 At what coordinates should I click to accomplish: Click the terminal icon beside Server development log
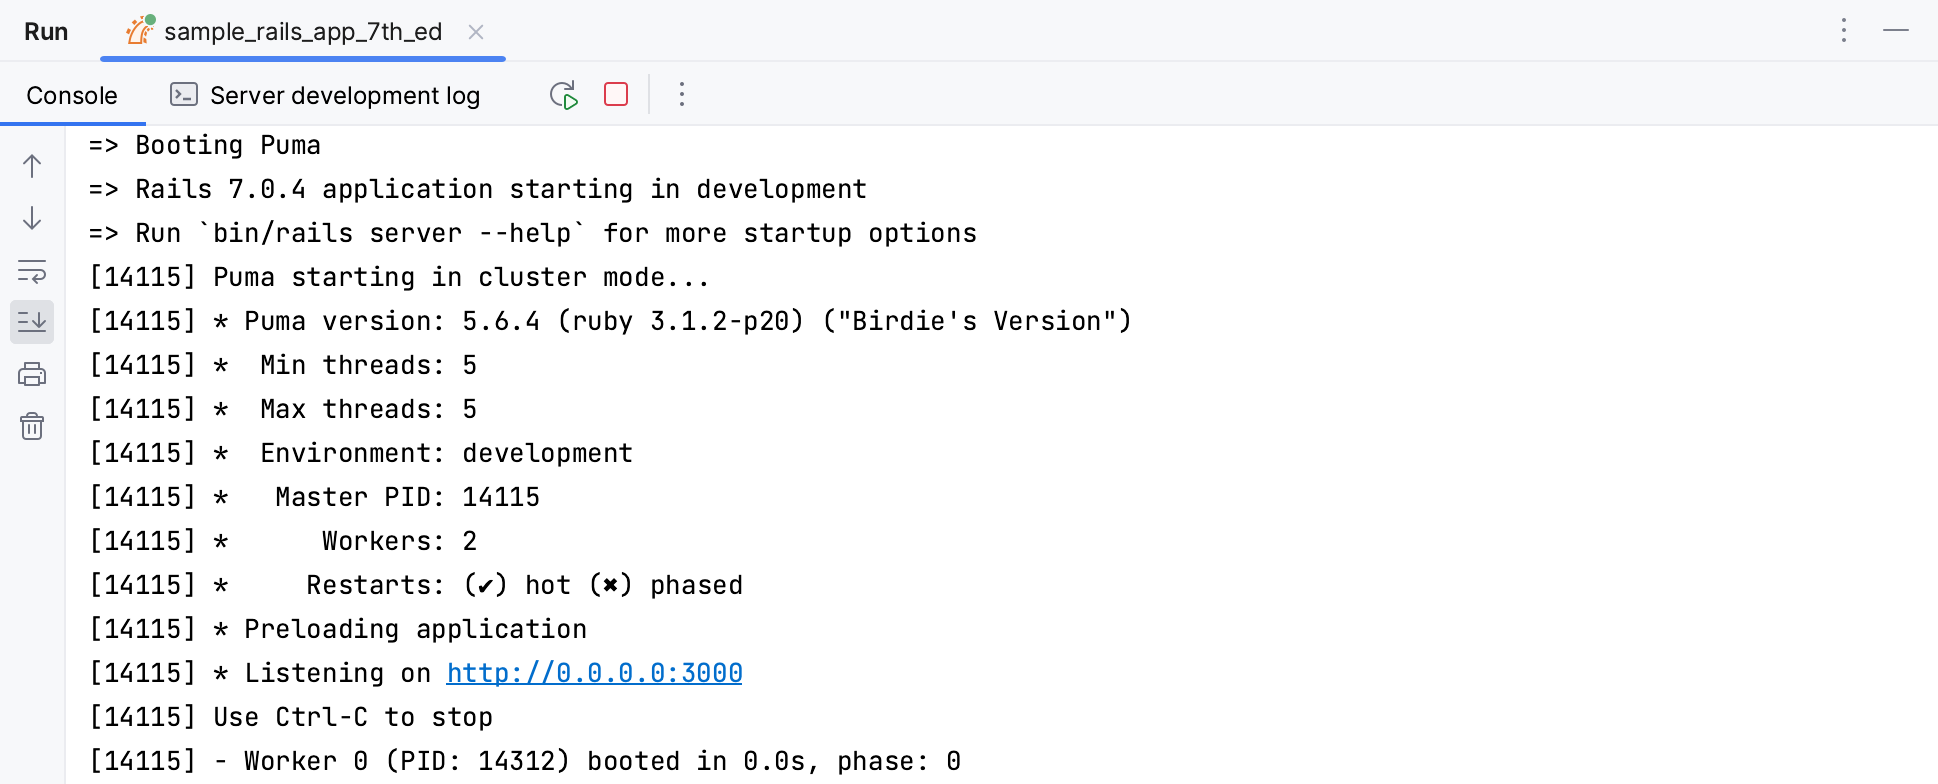[x=184, y=95]
